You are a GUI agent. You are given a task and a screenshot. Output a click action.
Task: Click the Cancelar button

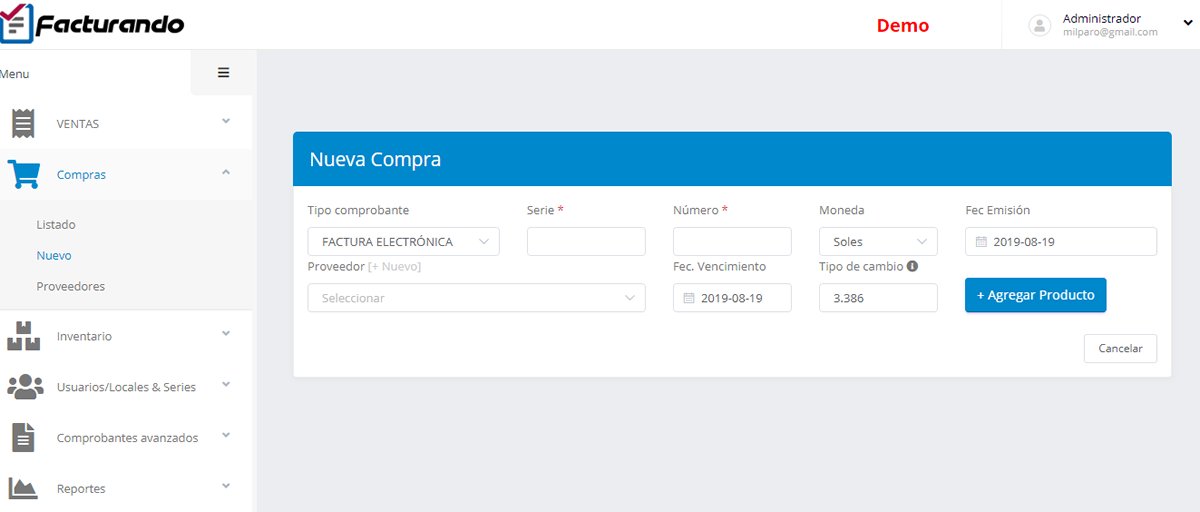pyautogui.click(x=1120, y=348)
